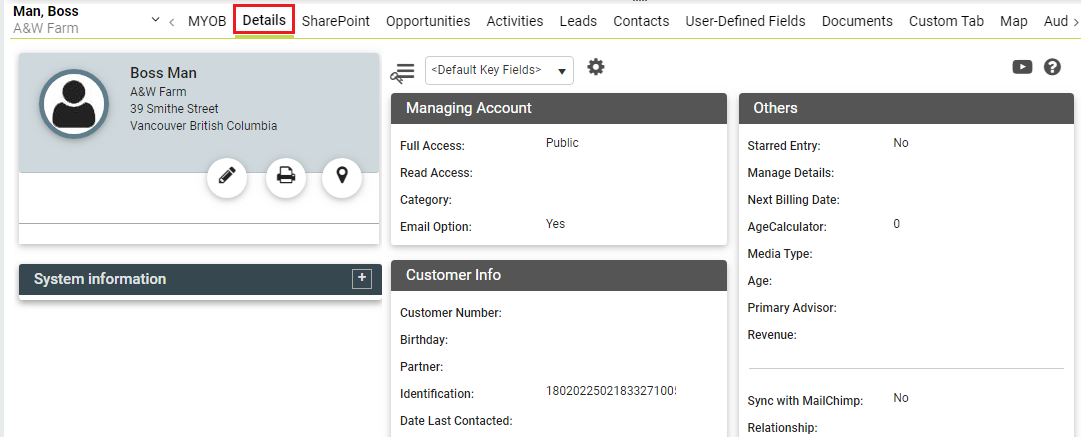This screenshot has width=1081, height=437.
Task: Click the question mark help icon
Action: 1052,67
